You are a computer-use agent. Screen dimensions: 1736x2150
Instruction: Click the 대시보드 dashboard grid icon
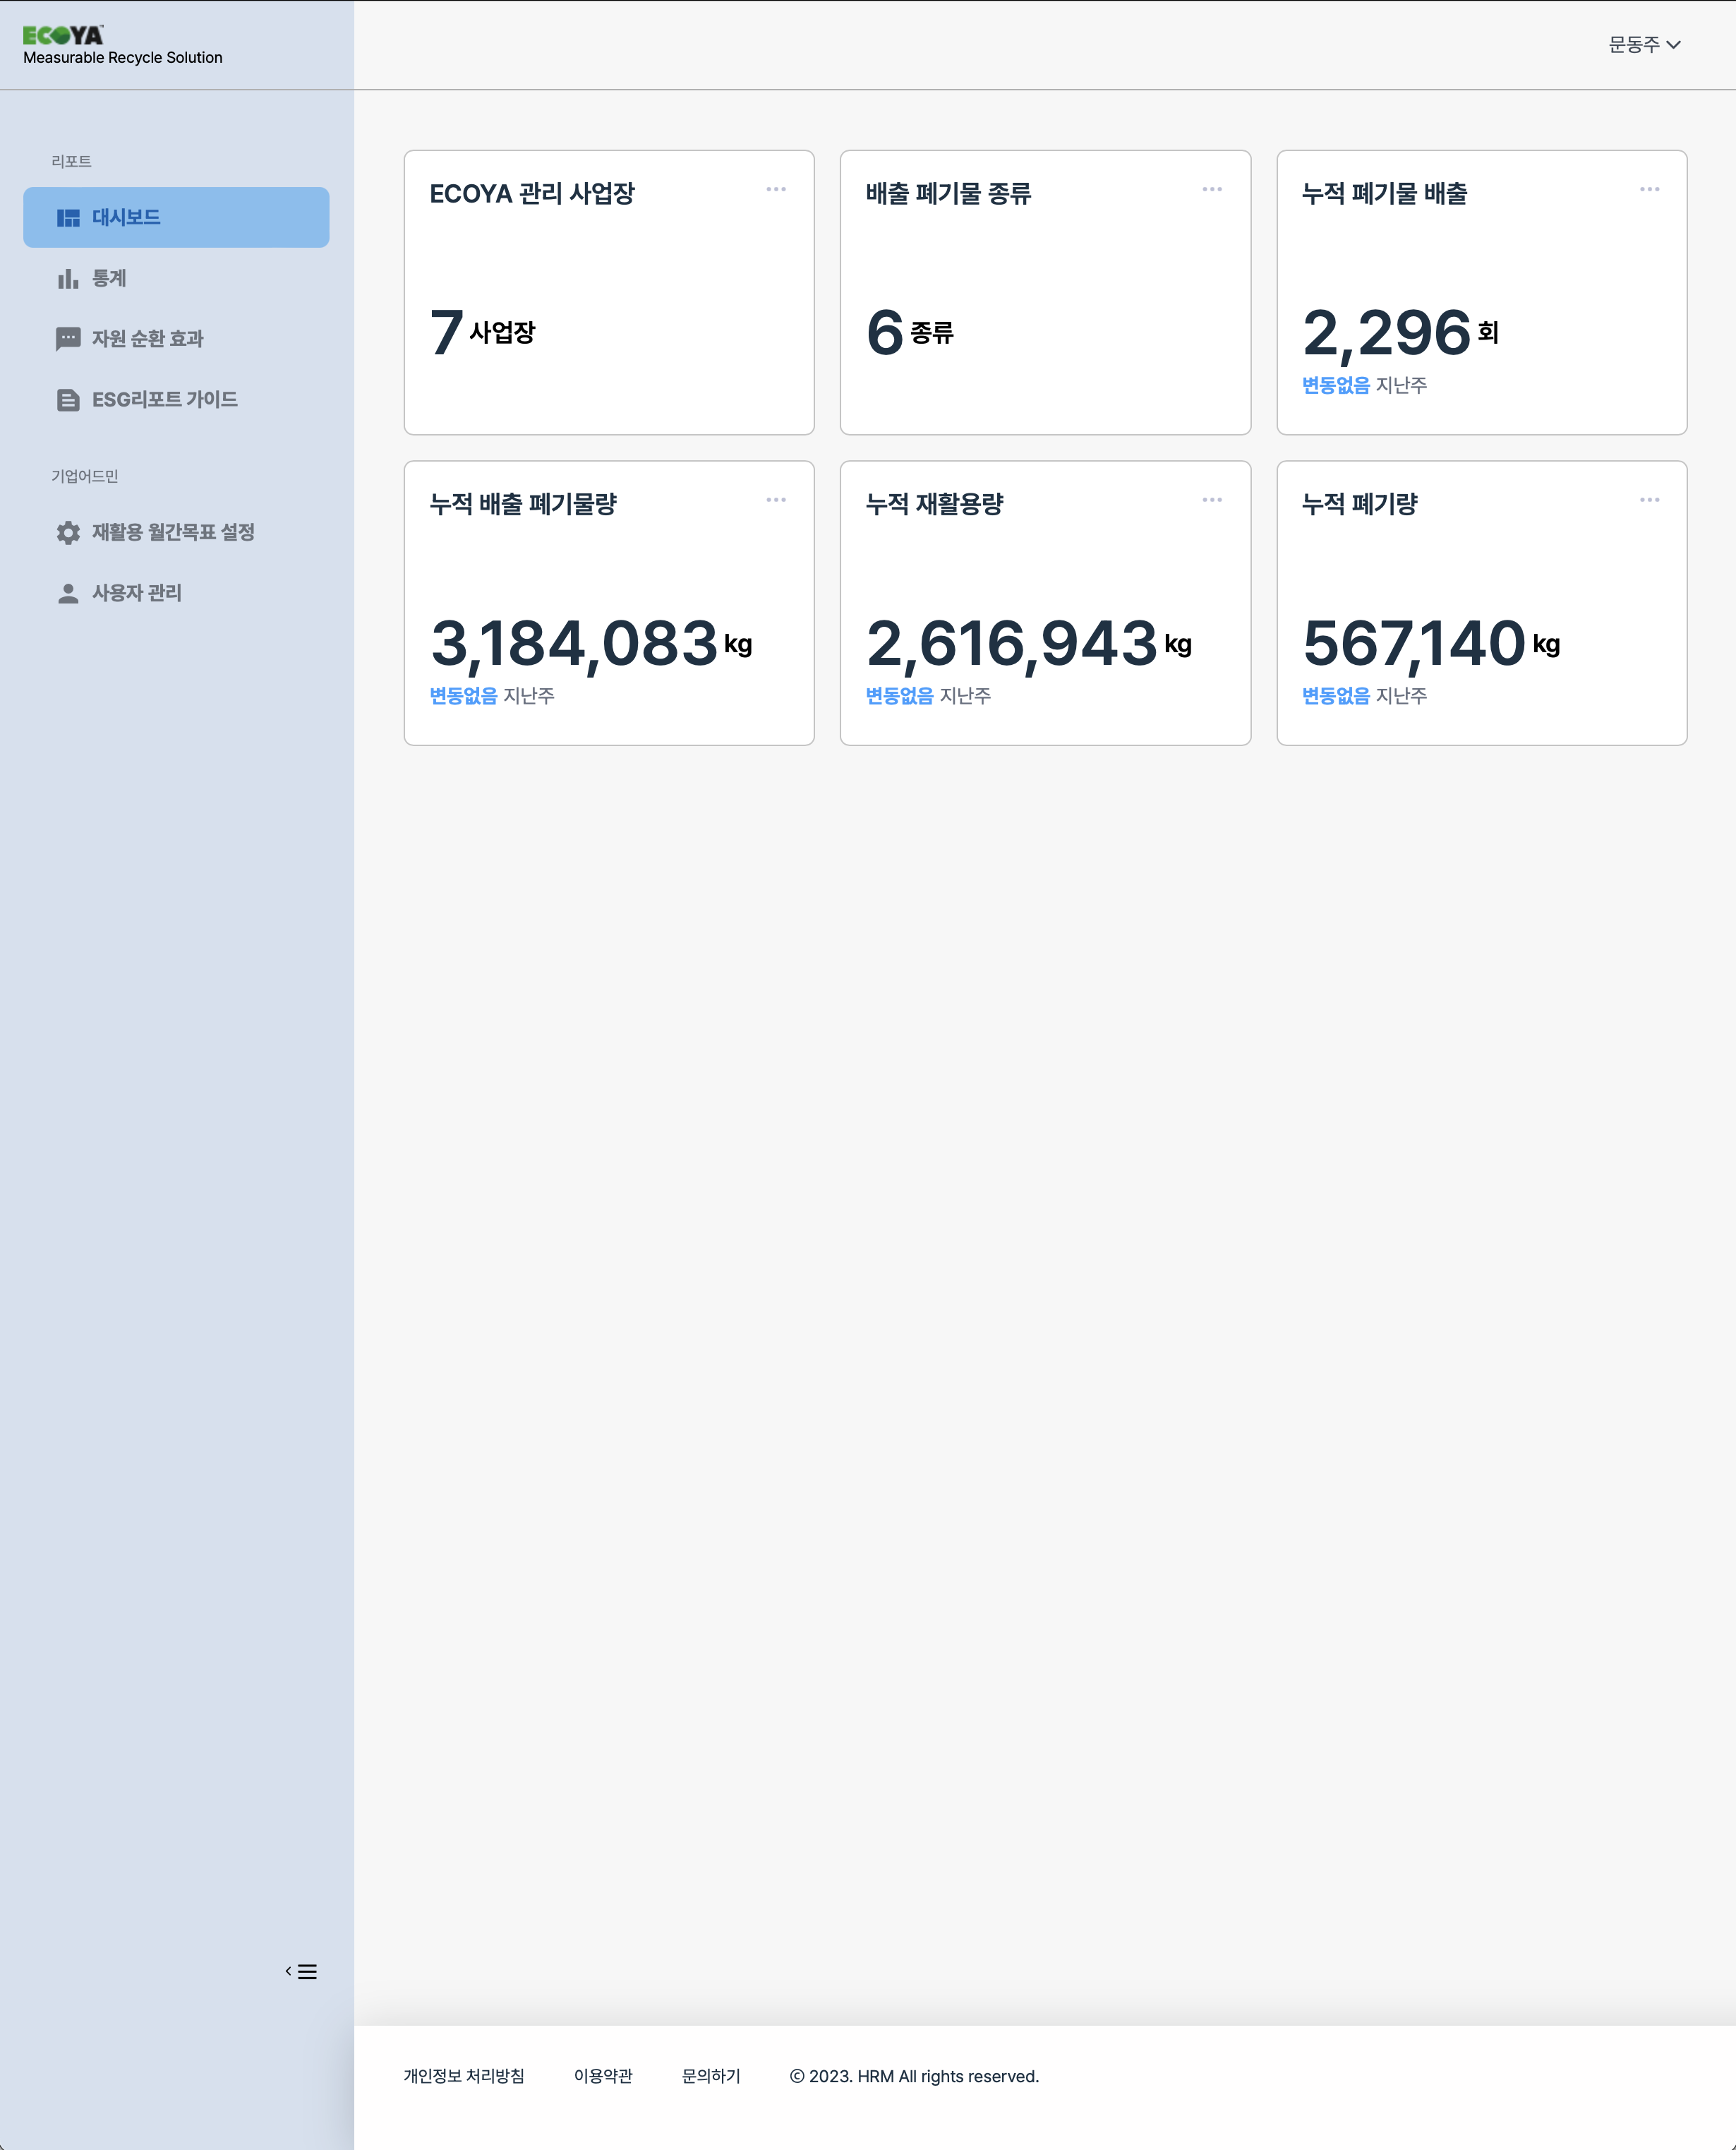click(x=68, y=218)
